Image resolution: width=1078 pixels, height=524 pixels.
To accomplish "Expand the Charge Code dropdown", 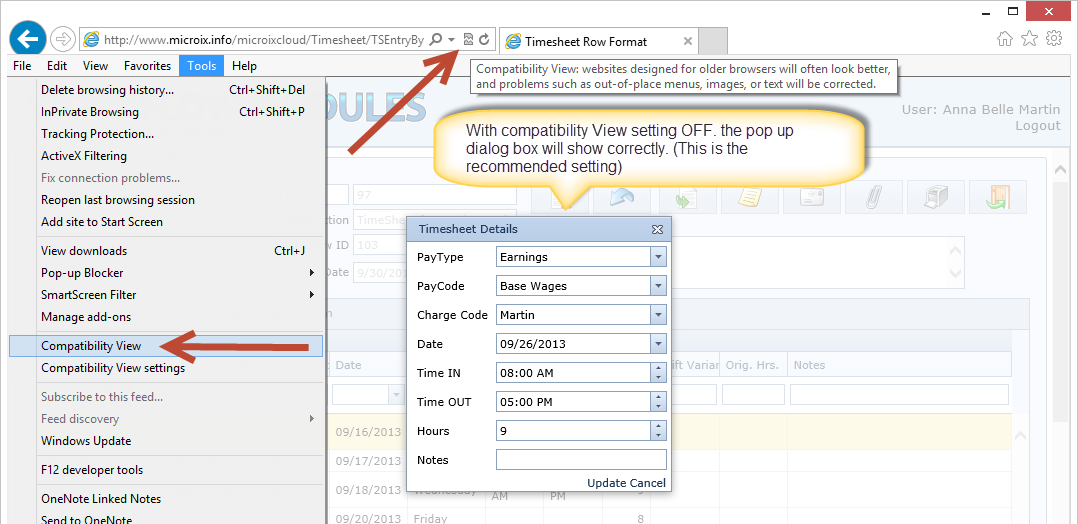I will pos(658,315).
